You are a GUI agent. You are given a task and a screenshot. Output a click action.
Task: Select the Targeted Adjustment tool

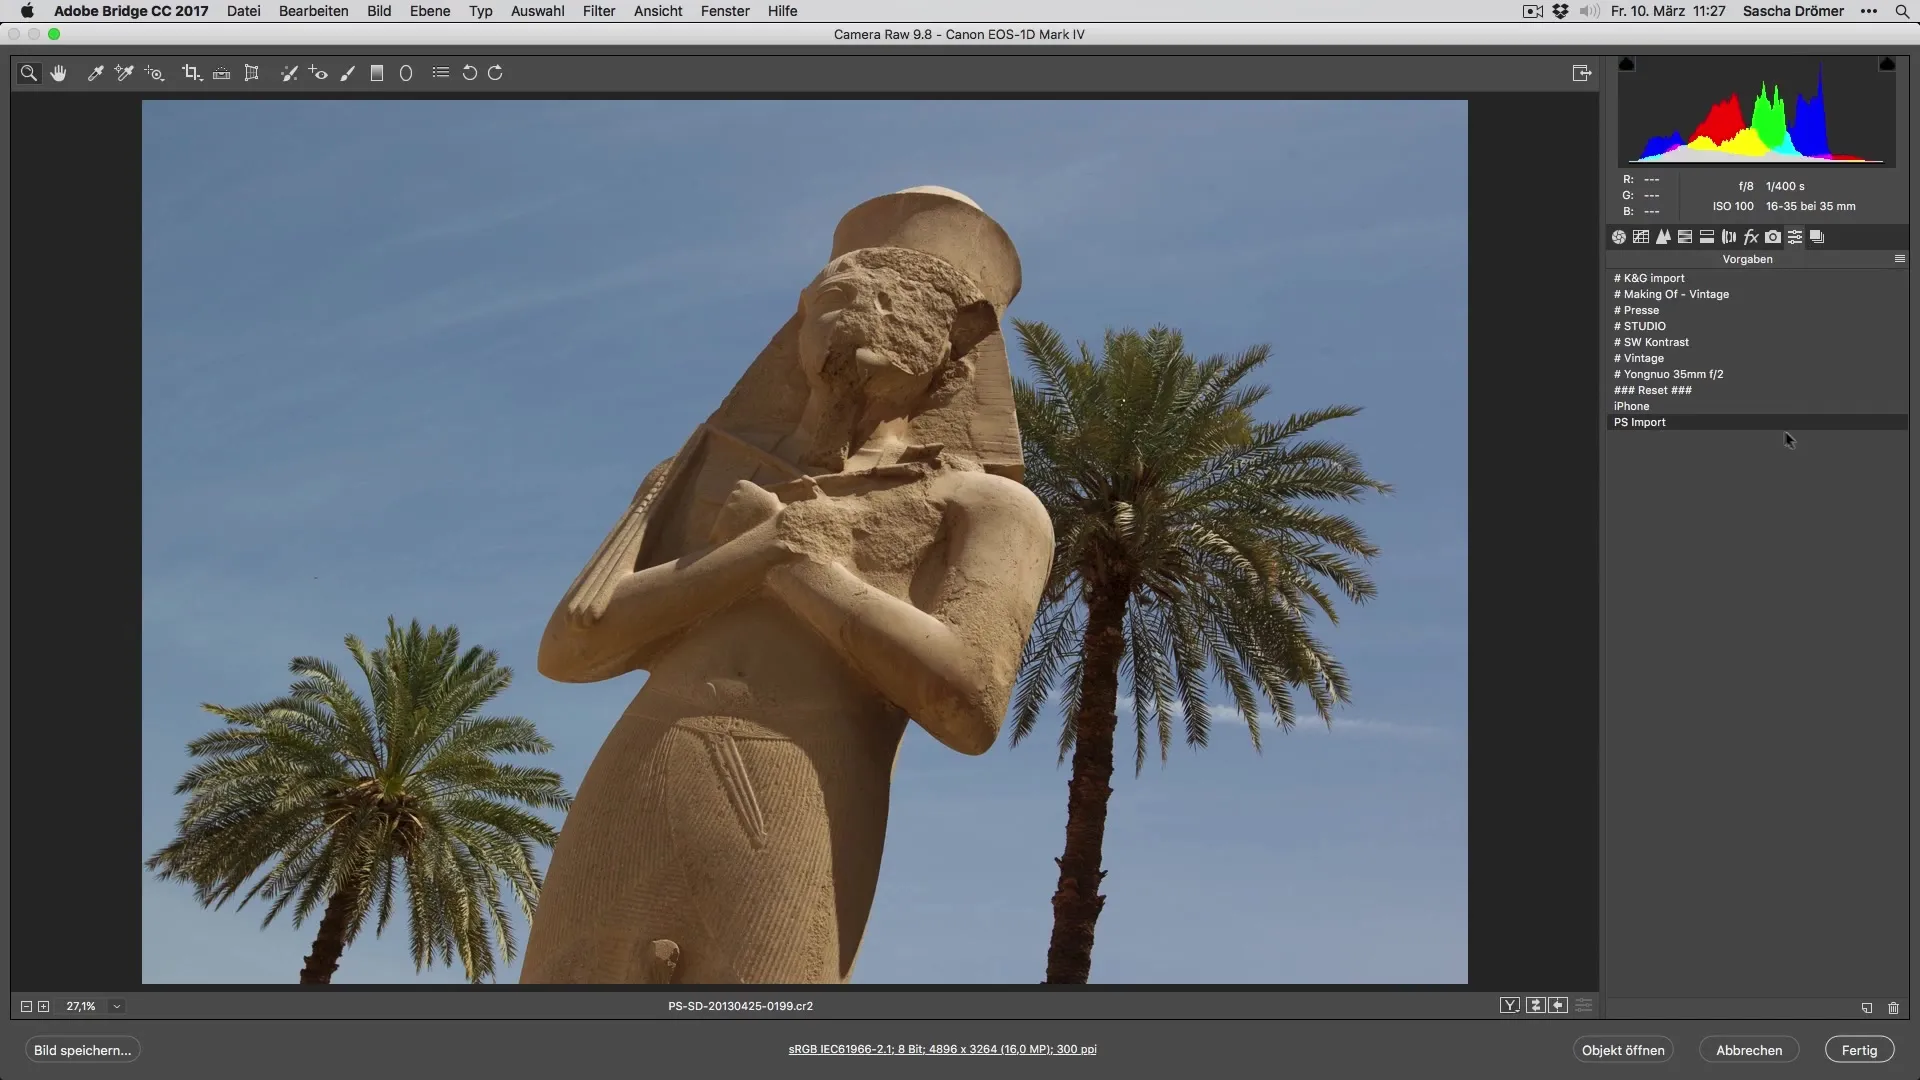[x=154, y=73]
